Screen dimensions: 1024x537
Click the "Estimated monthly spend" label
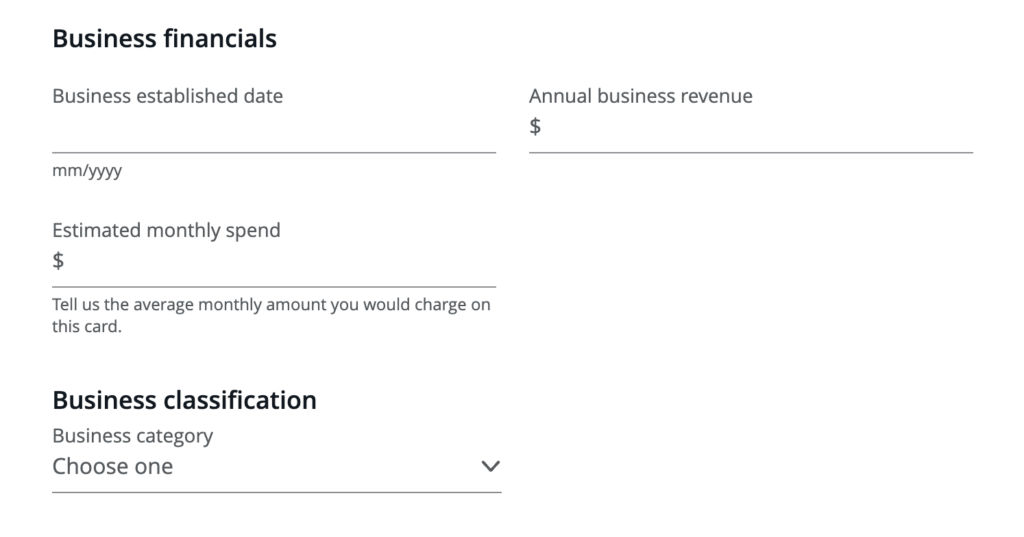(166, 230)
